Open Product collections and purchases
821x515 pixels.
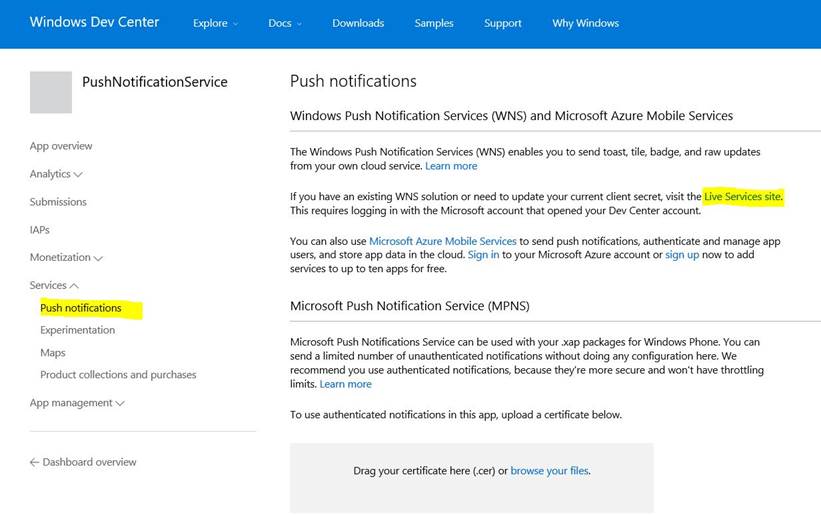tap(118, 375)
